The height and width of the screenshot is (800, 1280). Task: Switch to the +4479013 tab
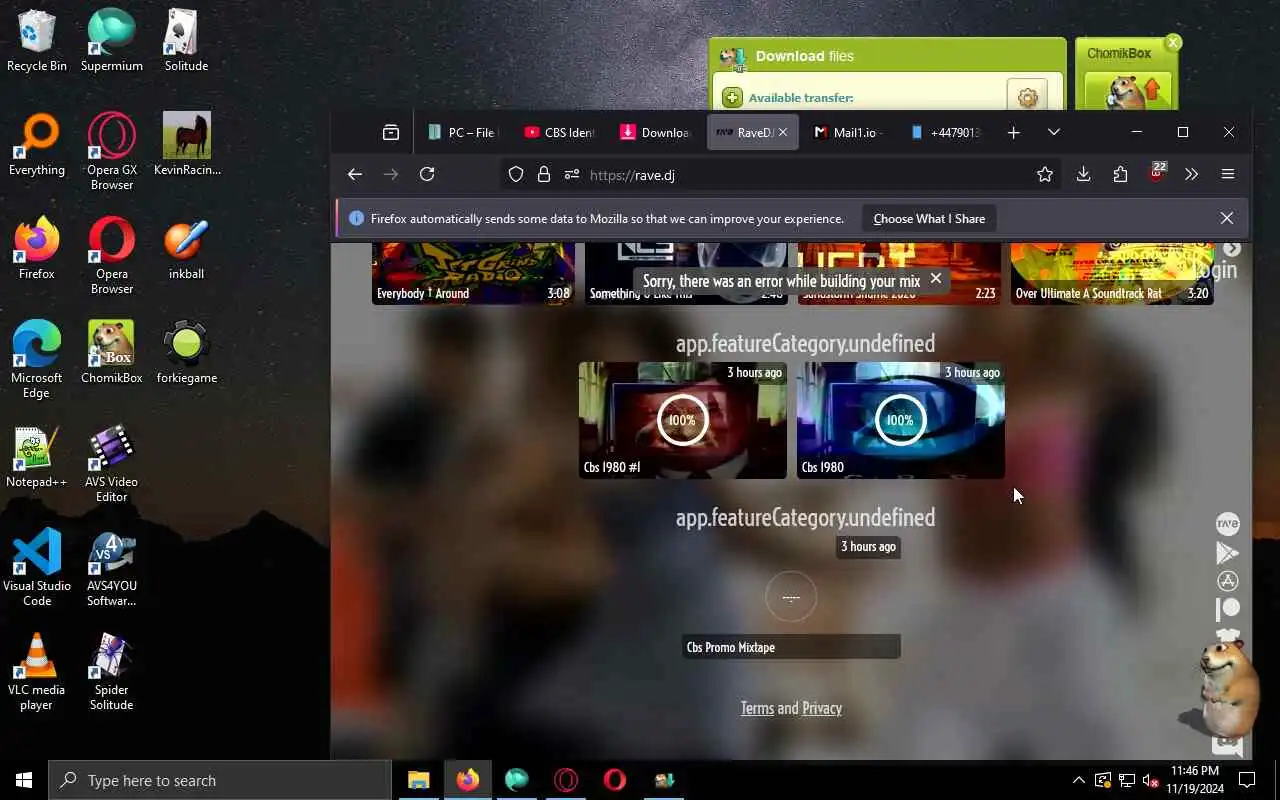947,132
